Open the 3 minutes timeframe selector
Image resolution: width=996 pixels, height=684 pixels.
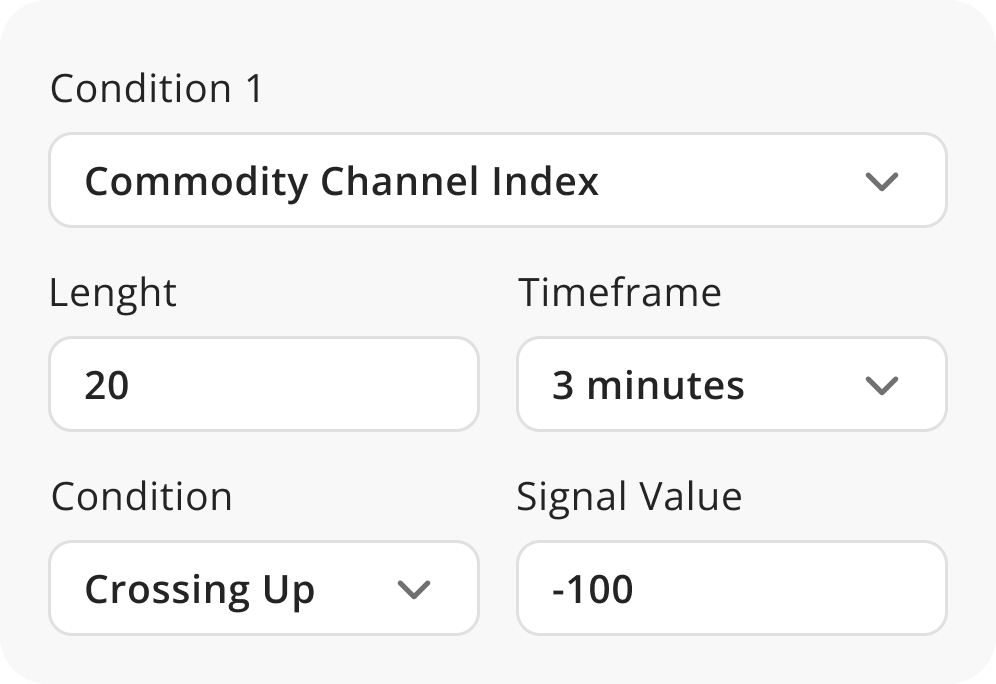pos(730,385)
